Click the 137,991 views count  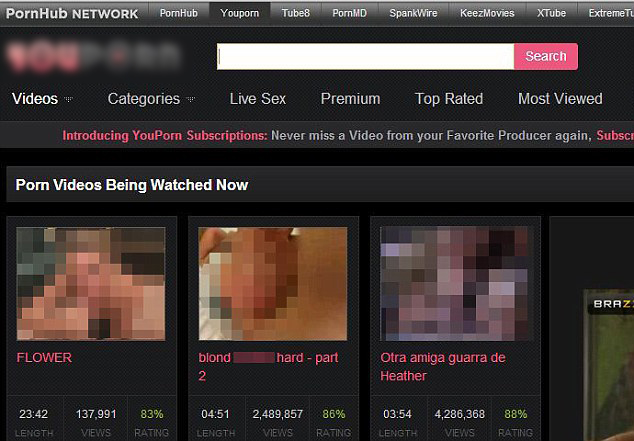pyautogui.click(x=96, y=414)
